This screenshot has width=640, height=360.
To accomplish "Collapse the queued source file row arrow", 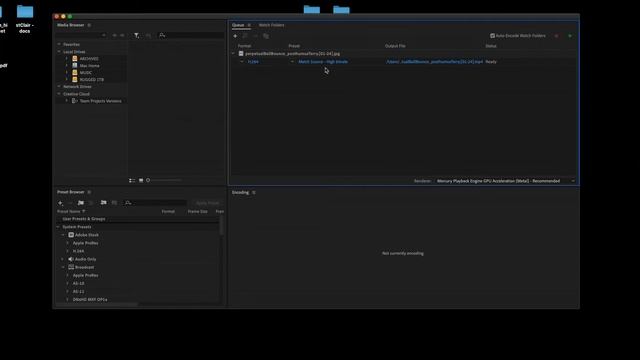I will [233, 53].
